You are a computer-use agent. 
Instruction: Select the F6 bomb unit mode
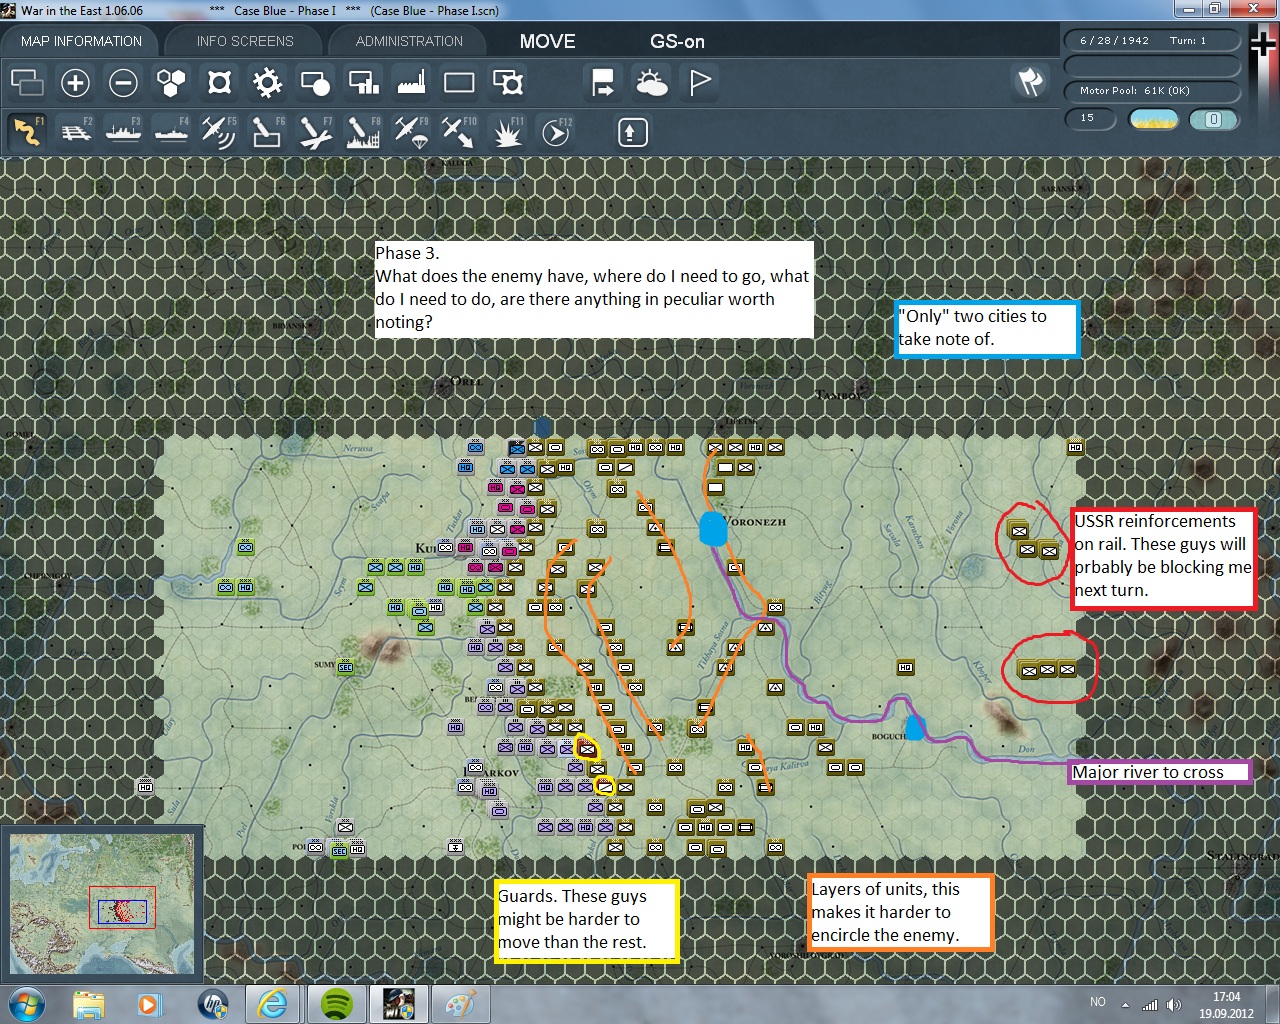tap(267, 132)
